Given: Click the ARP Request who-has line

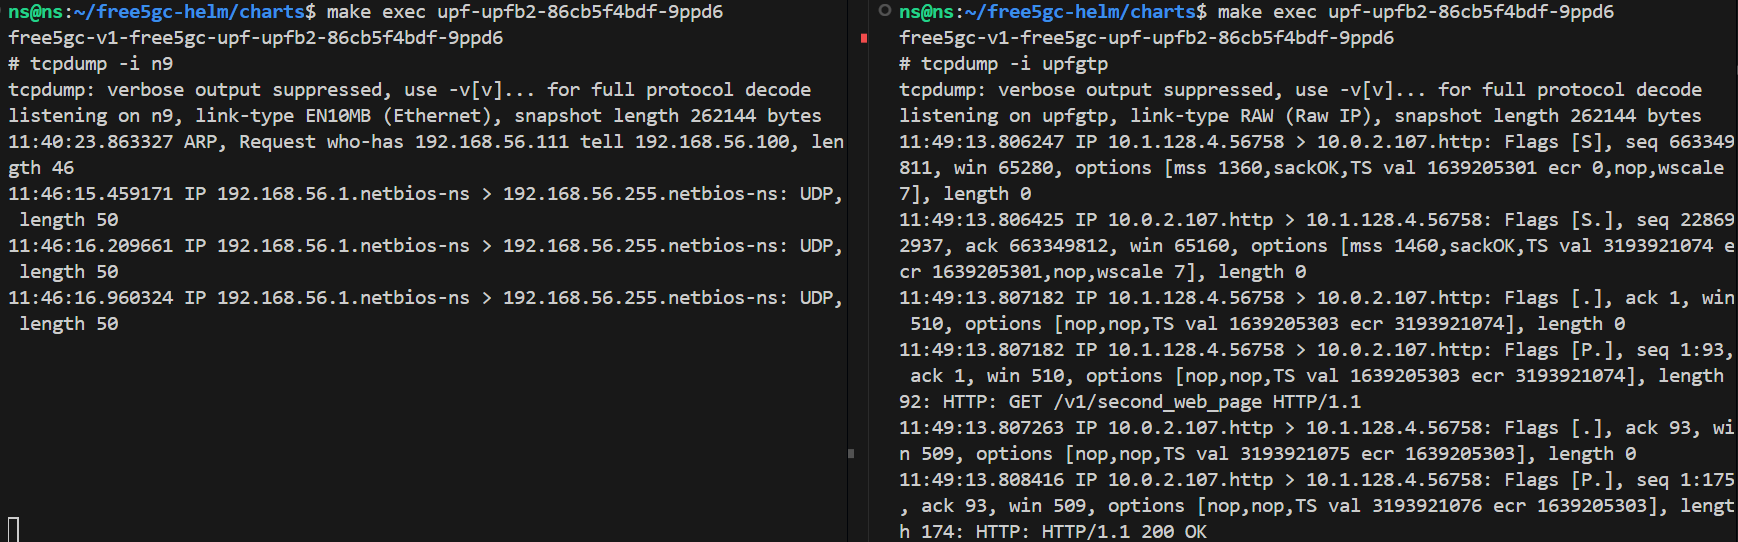Looking at the screenshot, I should [426, 155].
